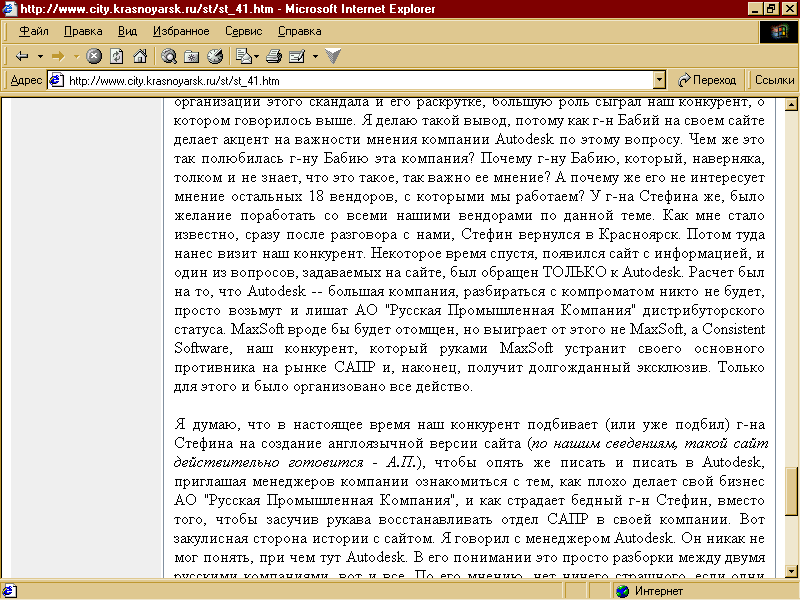Open the Вид menu
Image resolution: width=800 pixels, height=600 pixels.
(128, 32)
